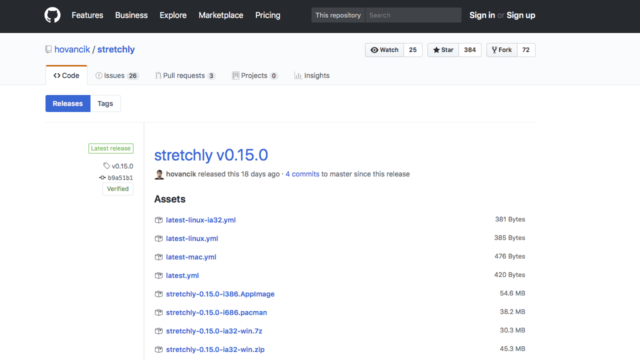Fork the stretchly repository
The image size is (640, 360).
(x=502, y=50)
